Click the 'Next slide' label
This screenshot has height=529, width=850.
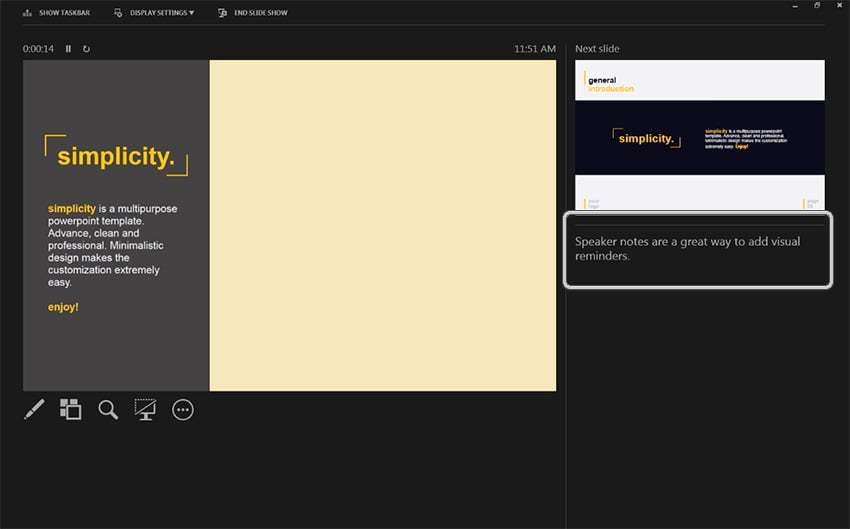[x=597, y=49]
